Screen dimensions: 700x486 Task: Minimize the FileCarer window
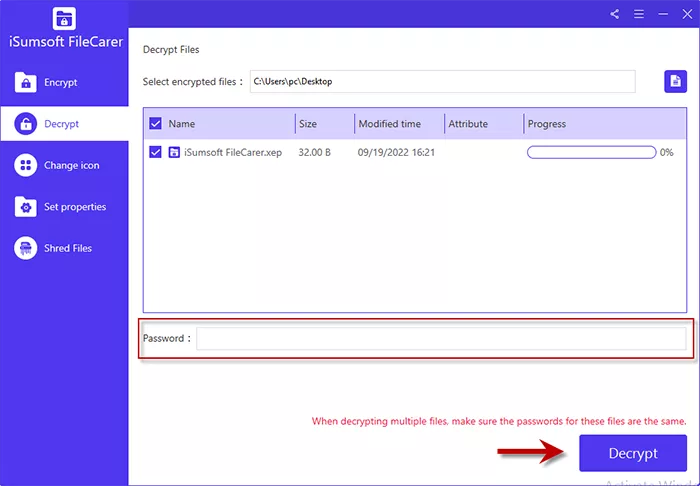663,14
